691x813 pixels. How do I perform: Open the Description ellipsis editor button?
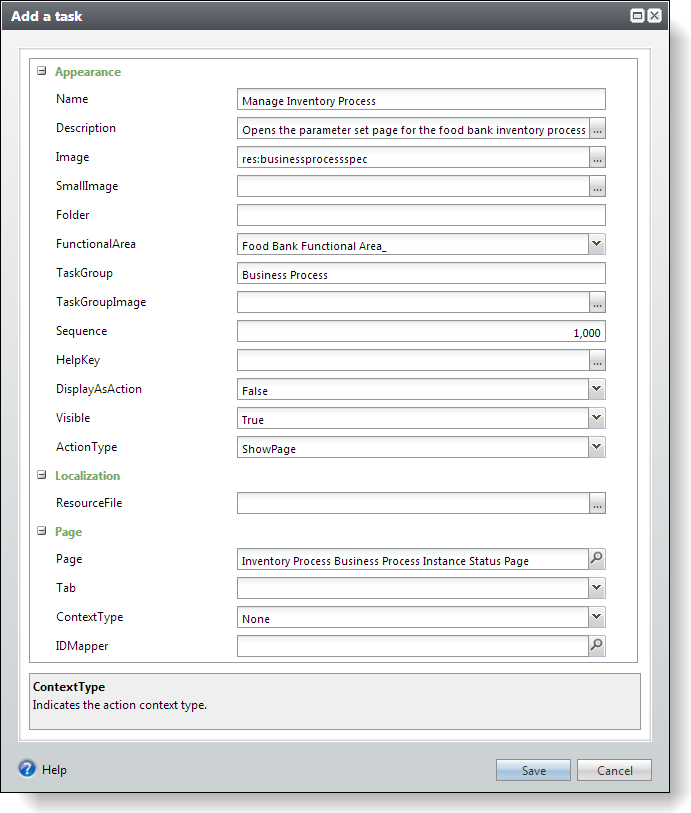click(597, 129)
